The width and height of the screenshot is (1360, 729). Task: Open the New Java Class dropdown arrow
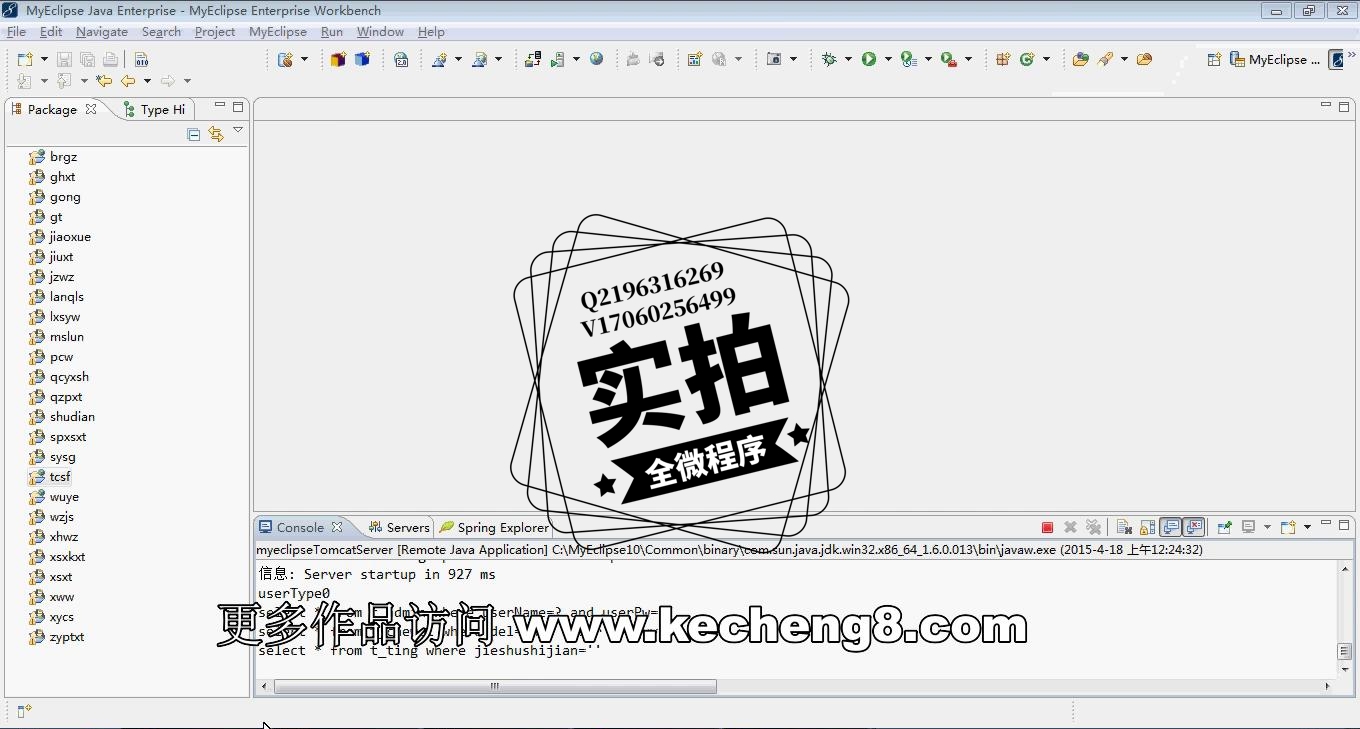pyautogui.click(x=1047, y=60)
